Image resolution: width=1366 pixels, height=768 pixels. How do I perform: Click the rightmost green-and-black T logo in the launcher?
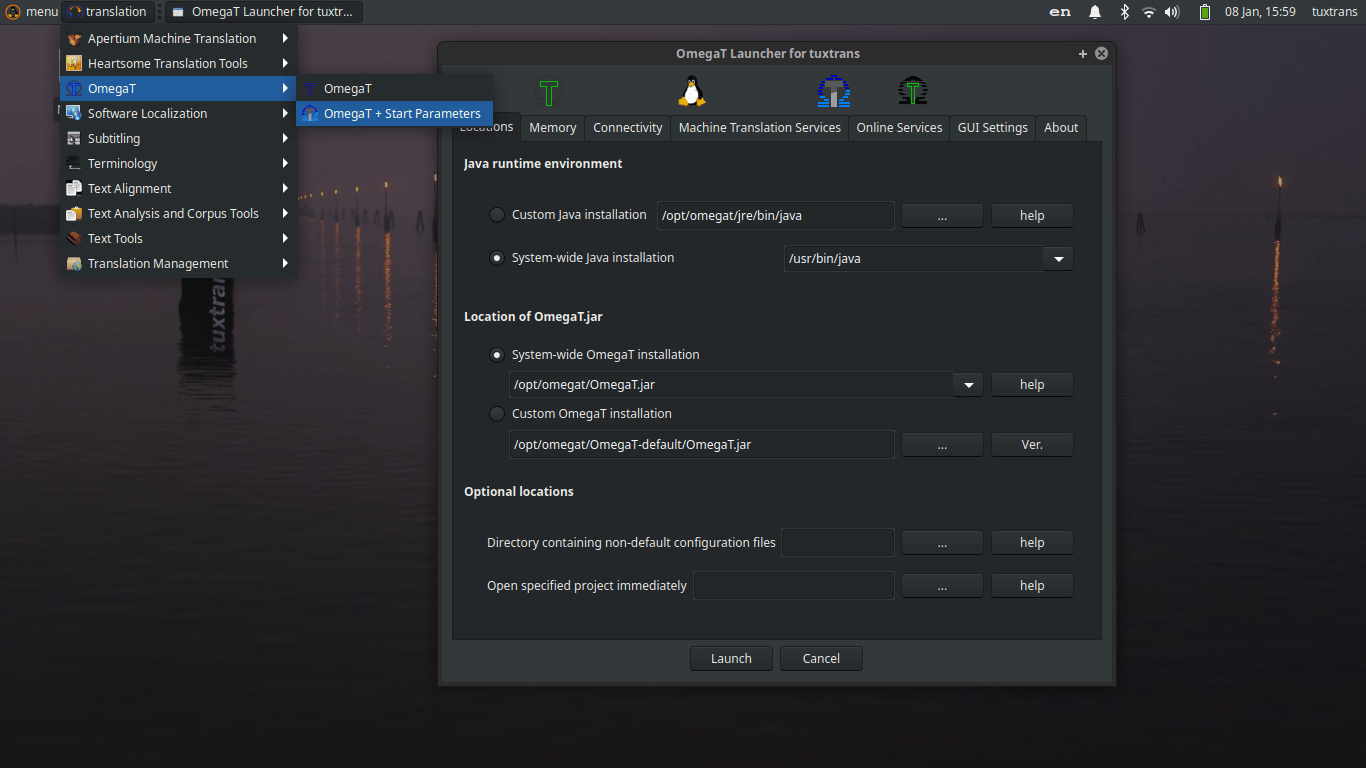(912, 92)
